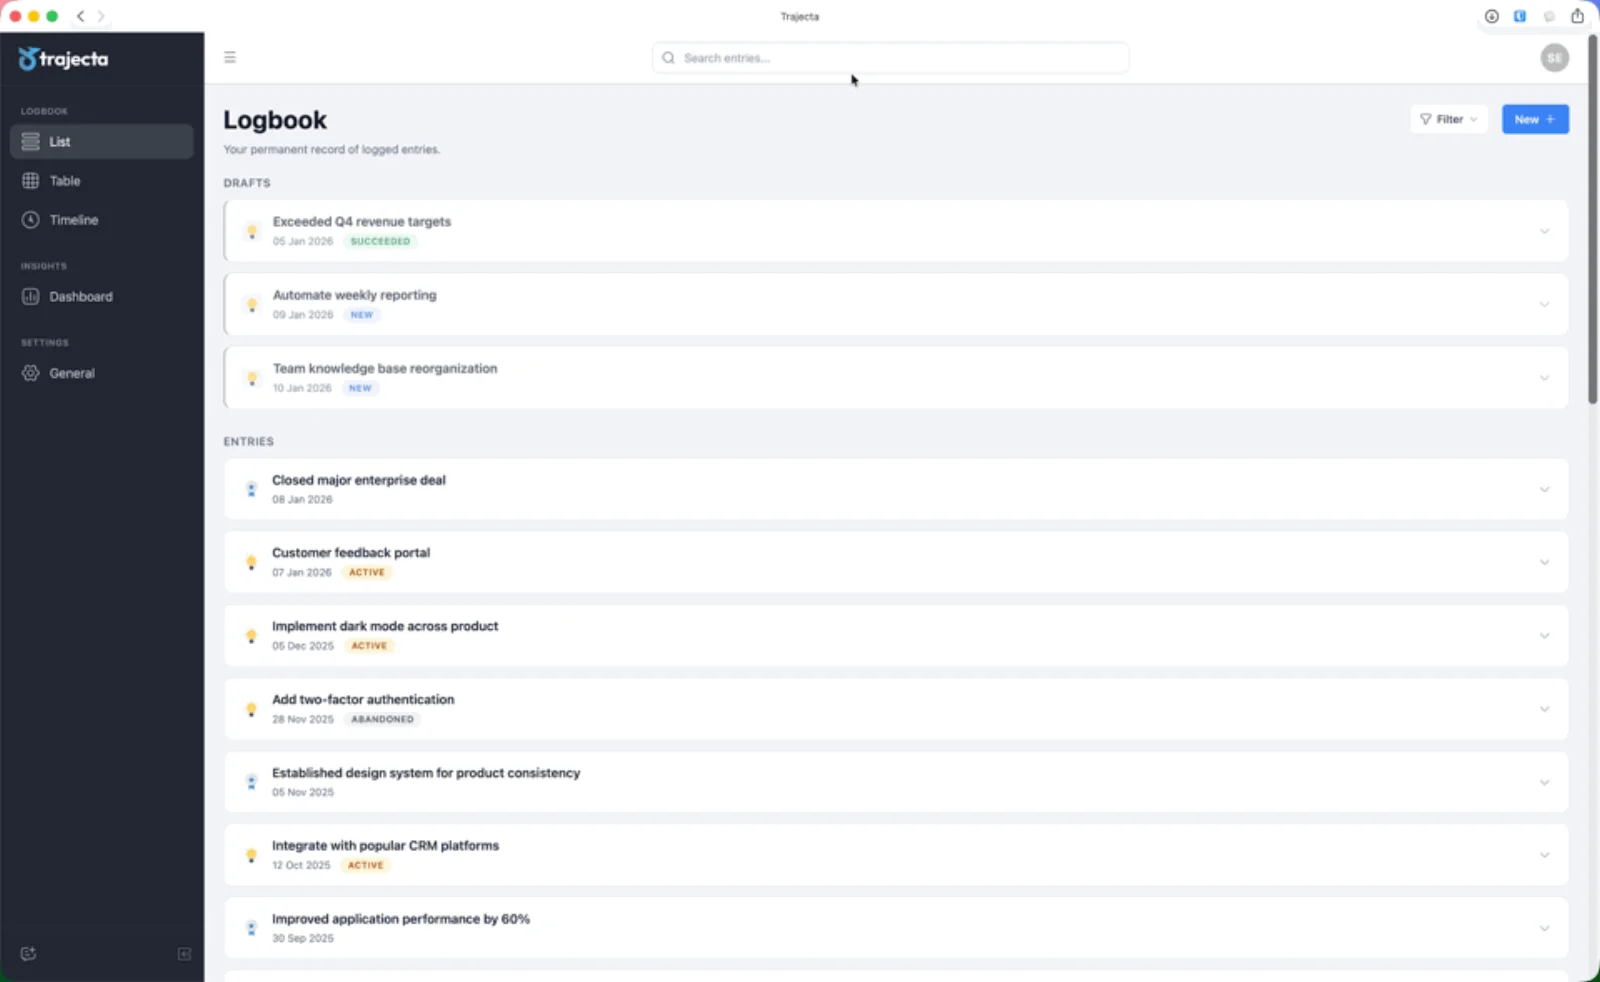Expand the Exceeded Q4 revenue targets draft

click(x=1544, y=231)
